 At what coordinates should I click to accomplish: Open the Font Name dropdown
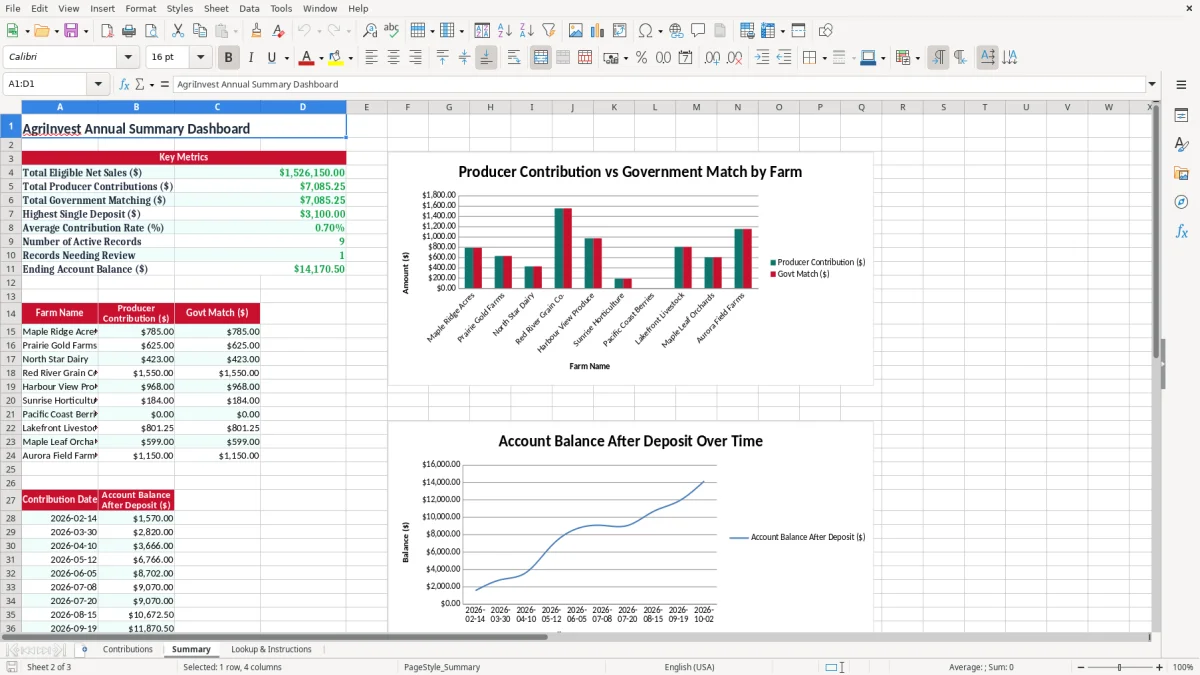127,58
